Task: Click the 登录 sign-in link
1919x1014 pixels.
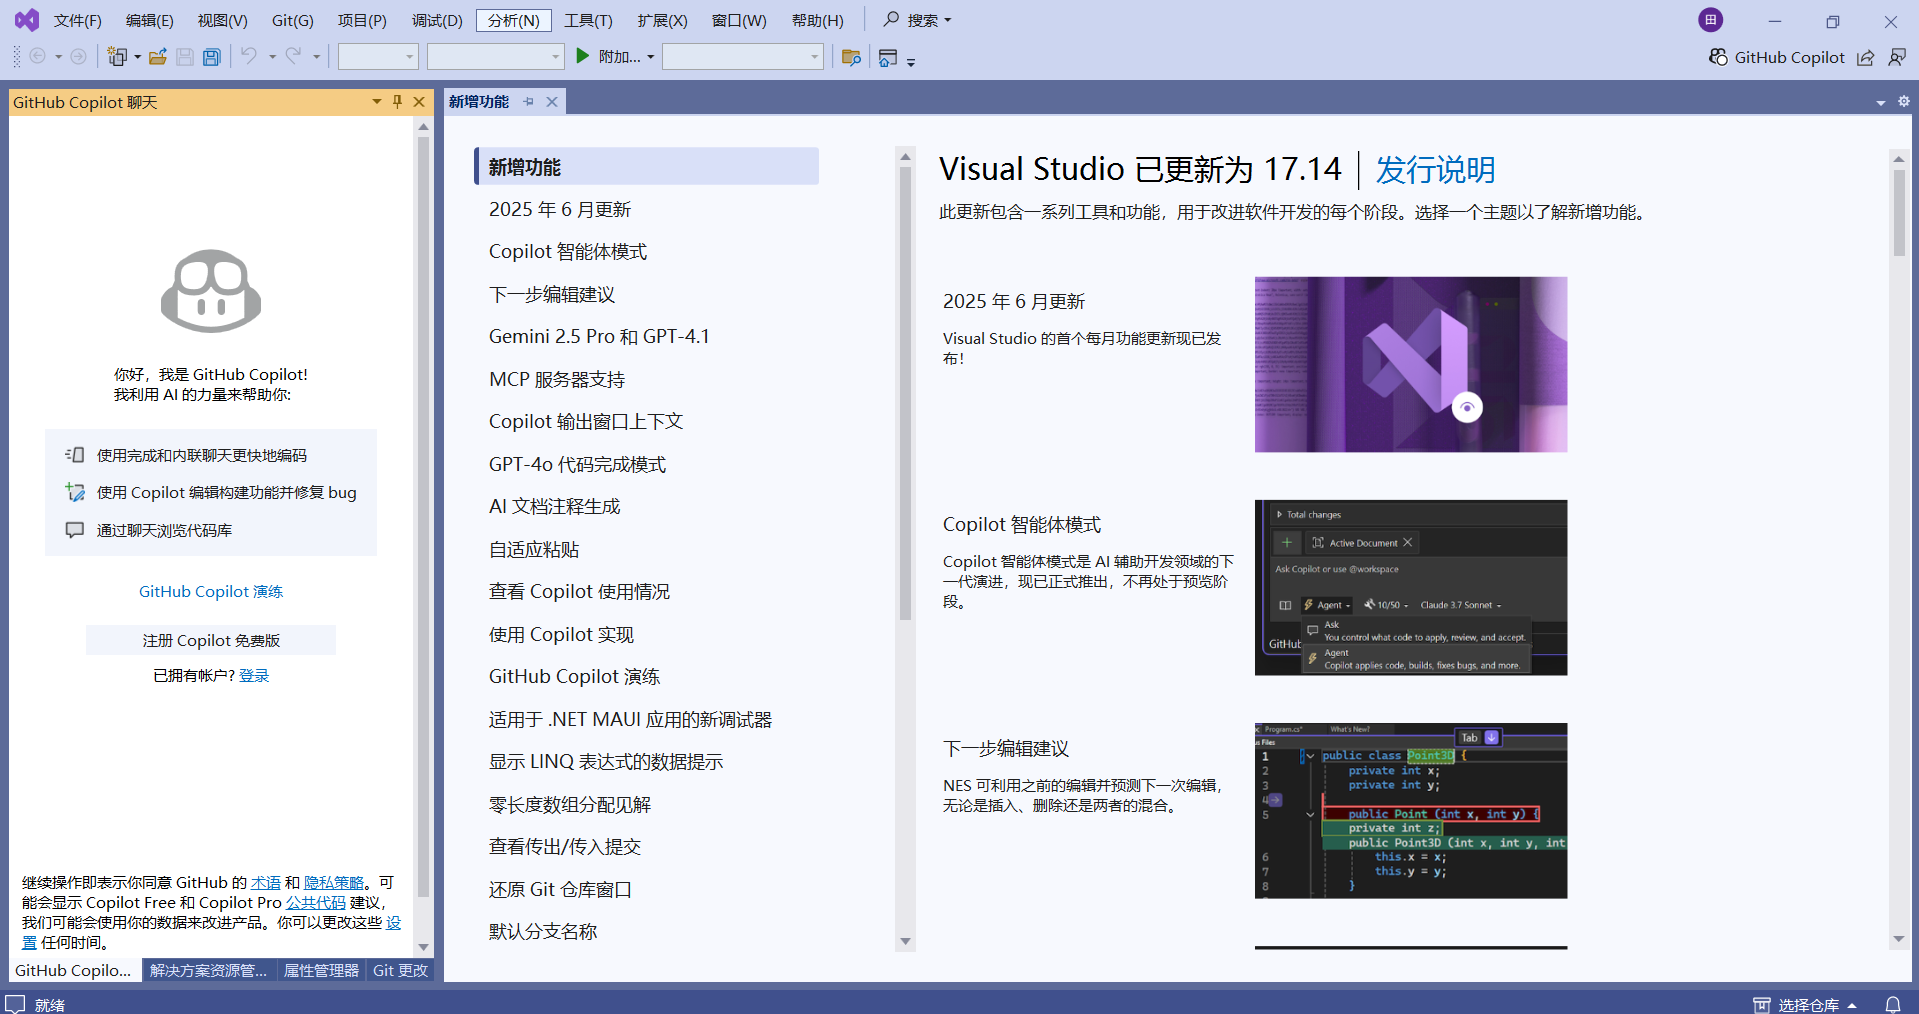Action: pos(254,675)
